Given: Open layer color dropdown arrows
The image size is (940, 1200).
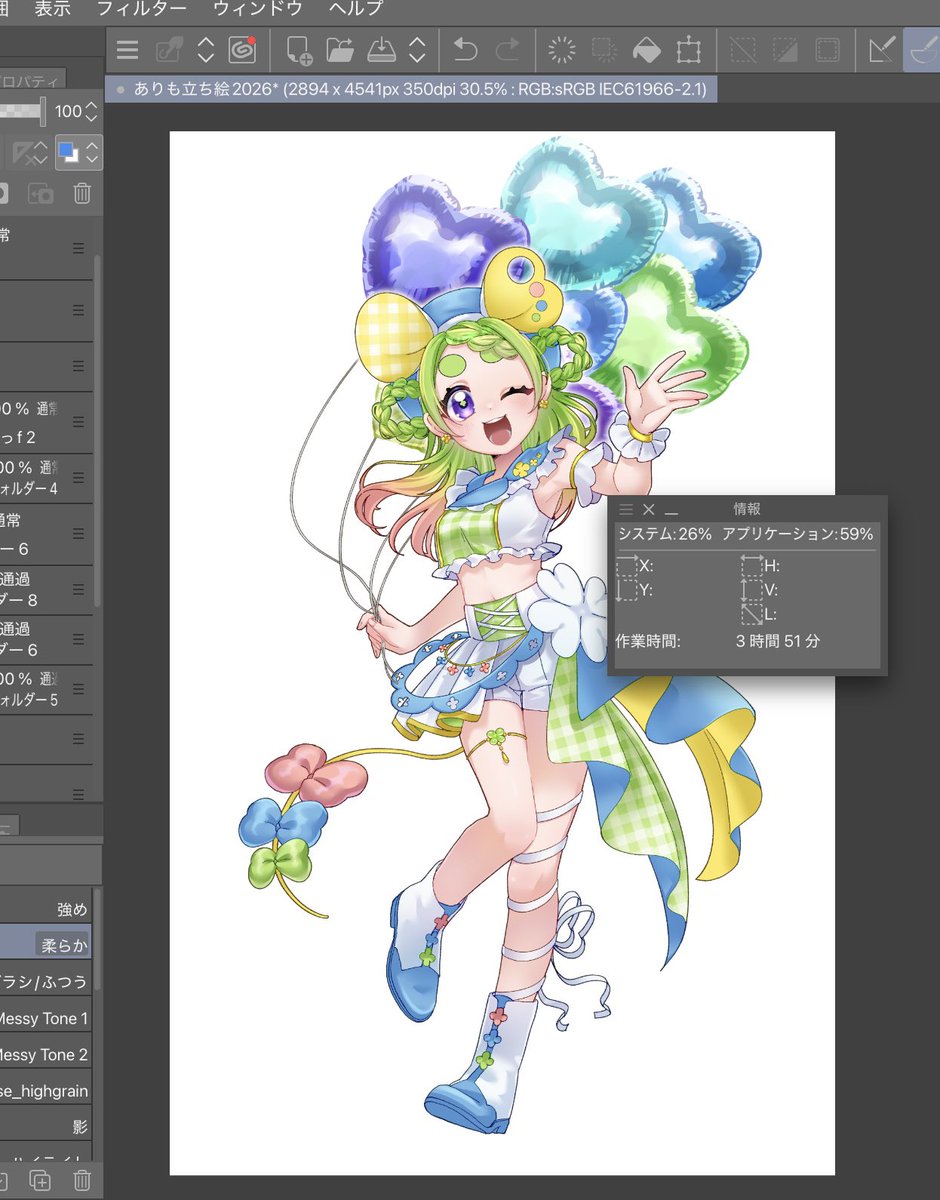Looking at the screenshot, I should point(92,153).
